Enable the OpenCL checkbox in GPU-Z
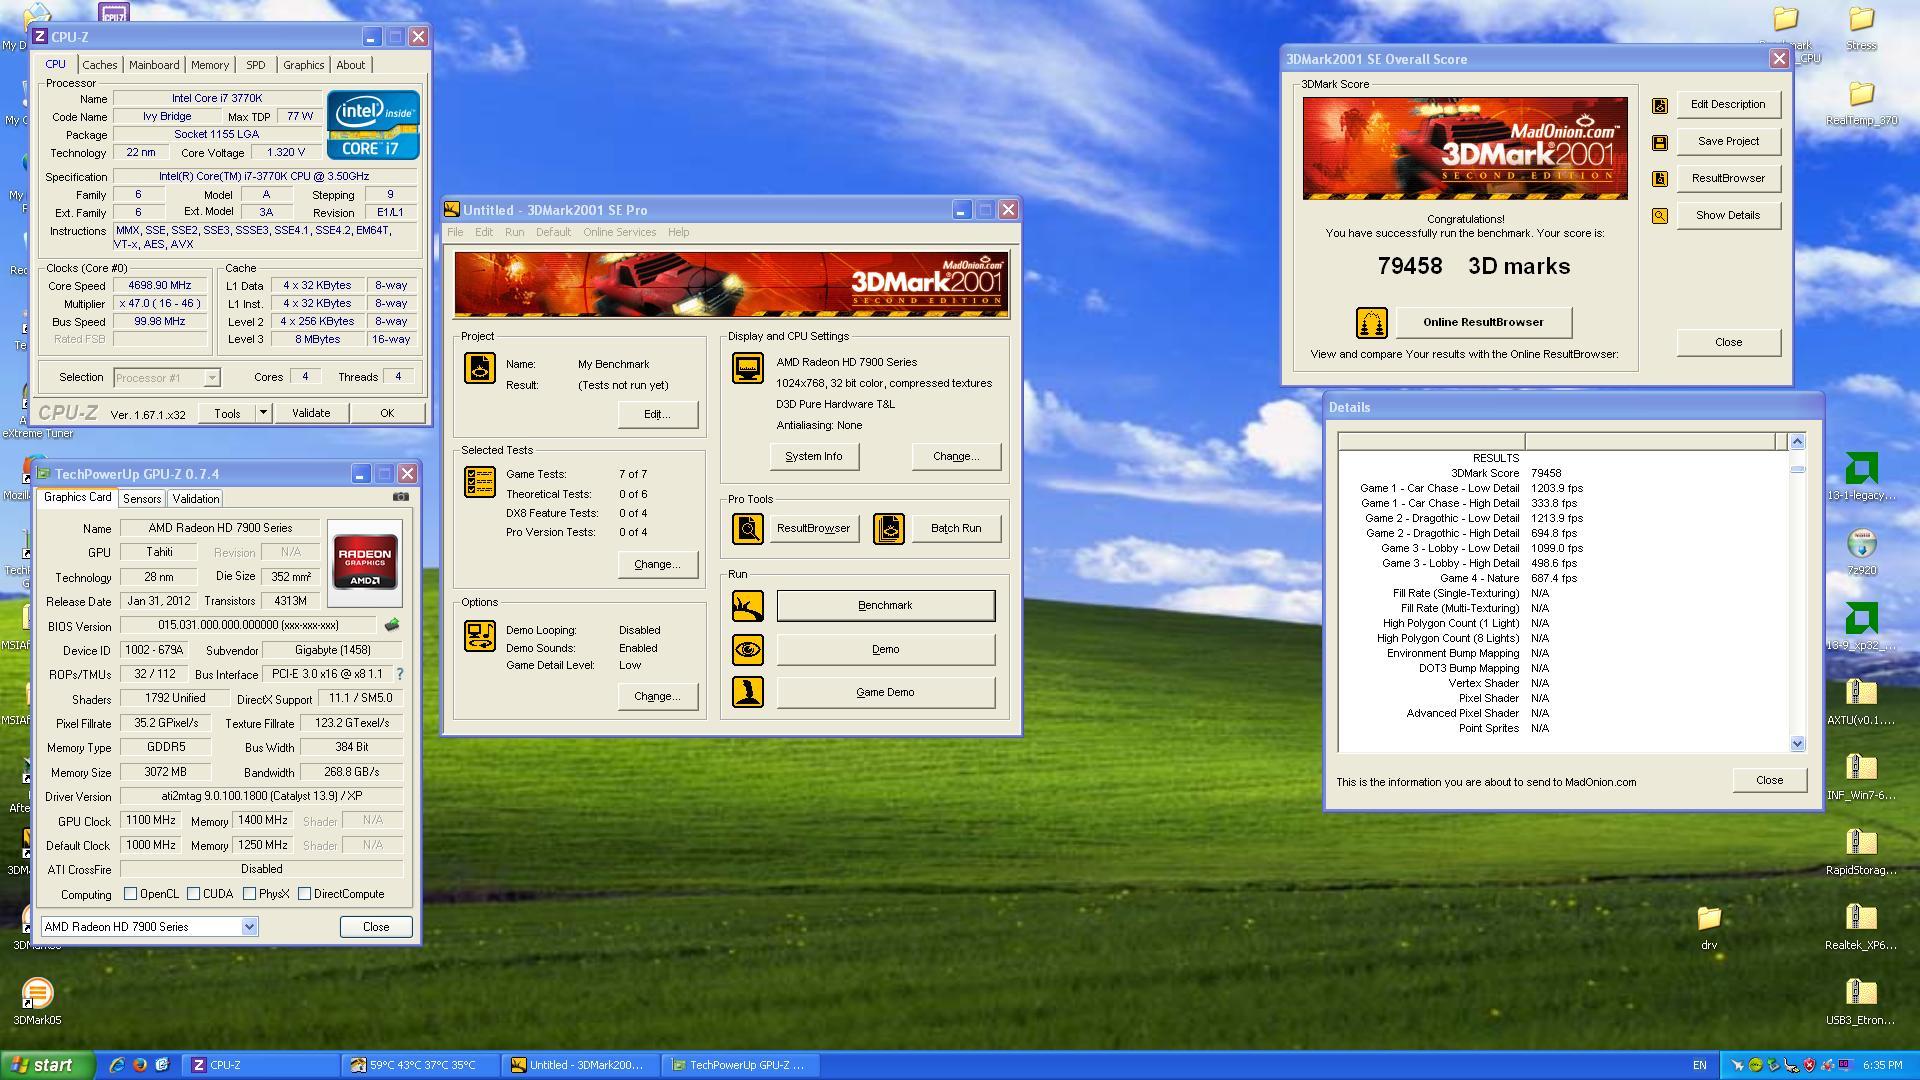 click(130, 894)
